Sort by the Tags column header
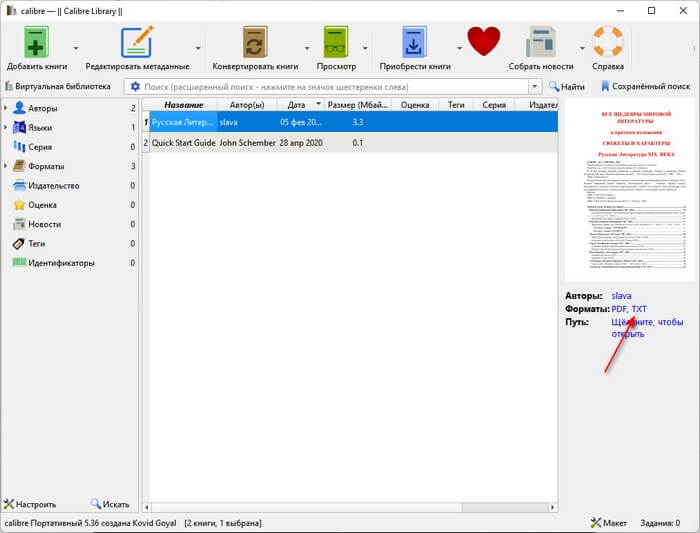 tap(456, 105)
